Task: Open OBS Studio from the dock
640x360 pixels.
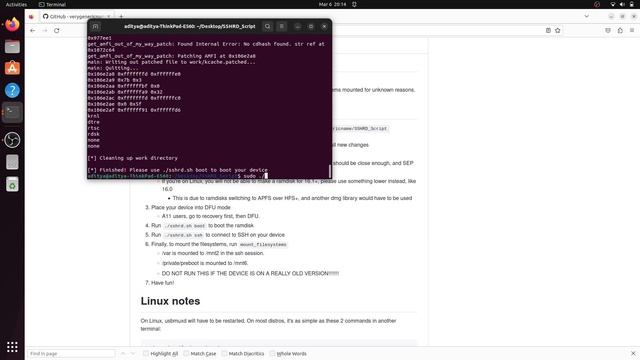Action: tap(12, 140)
